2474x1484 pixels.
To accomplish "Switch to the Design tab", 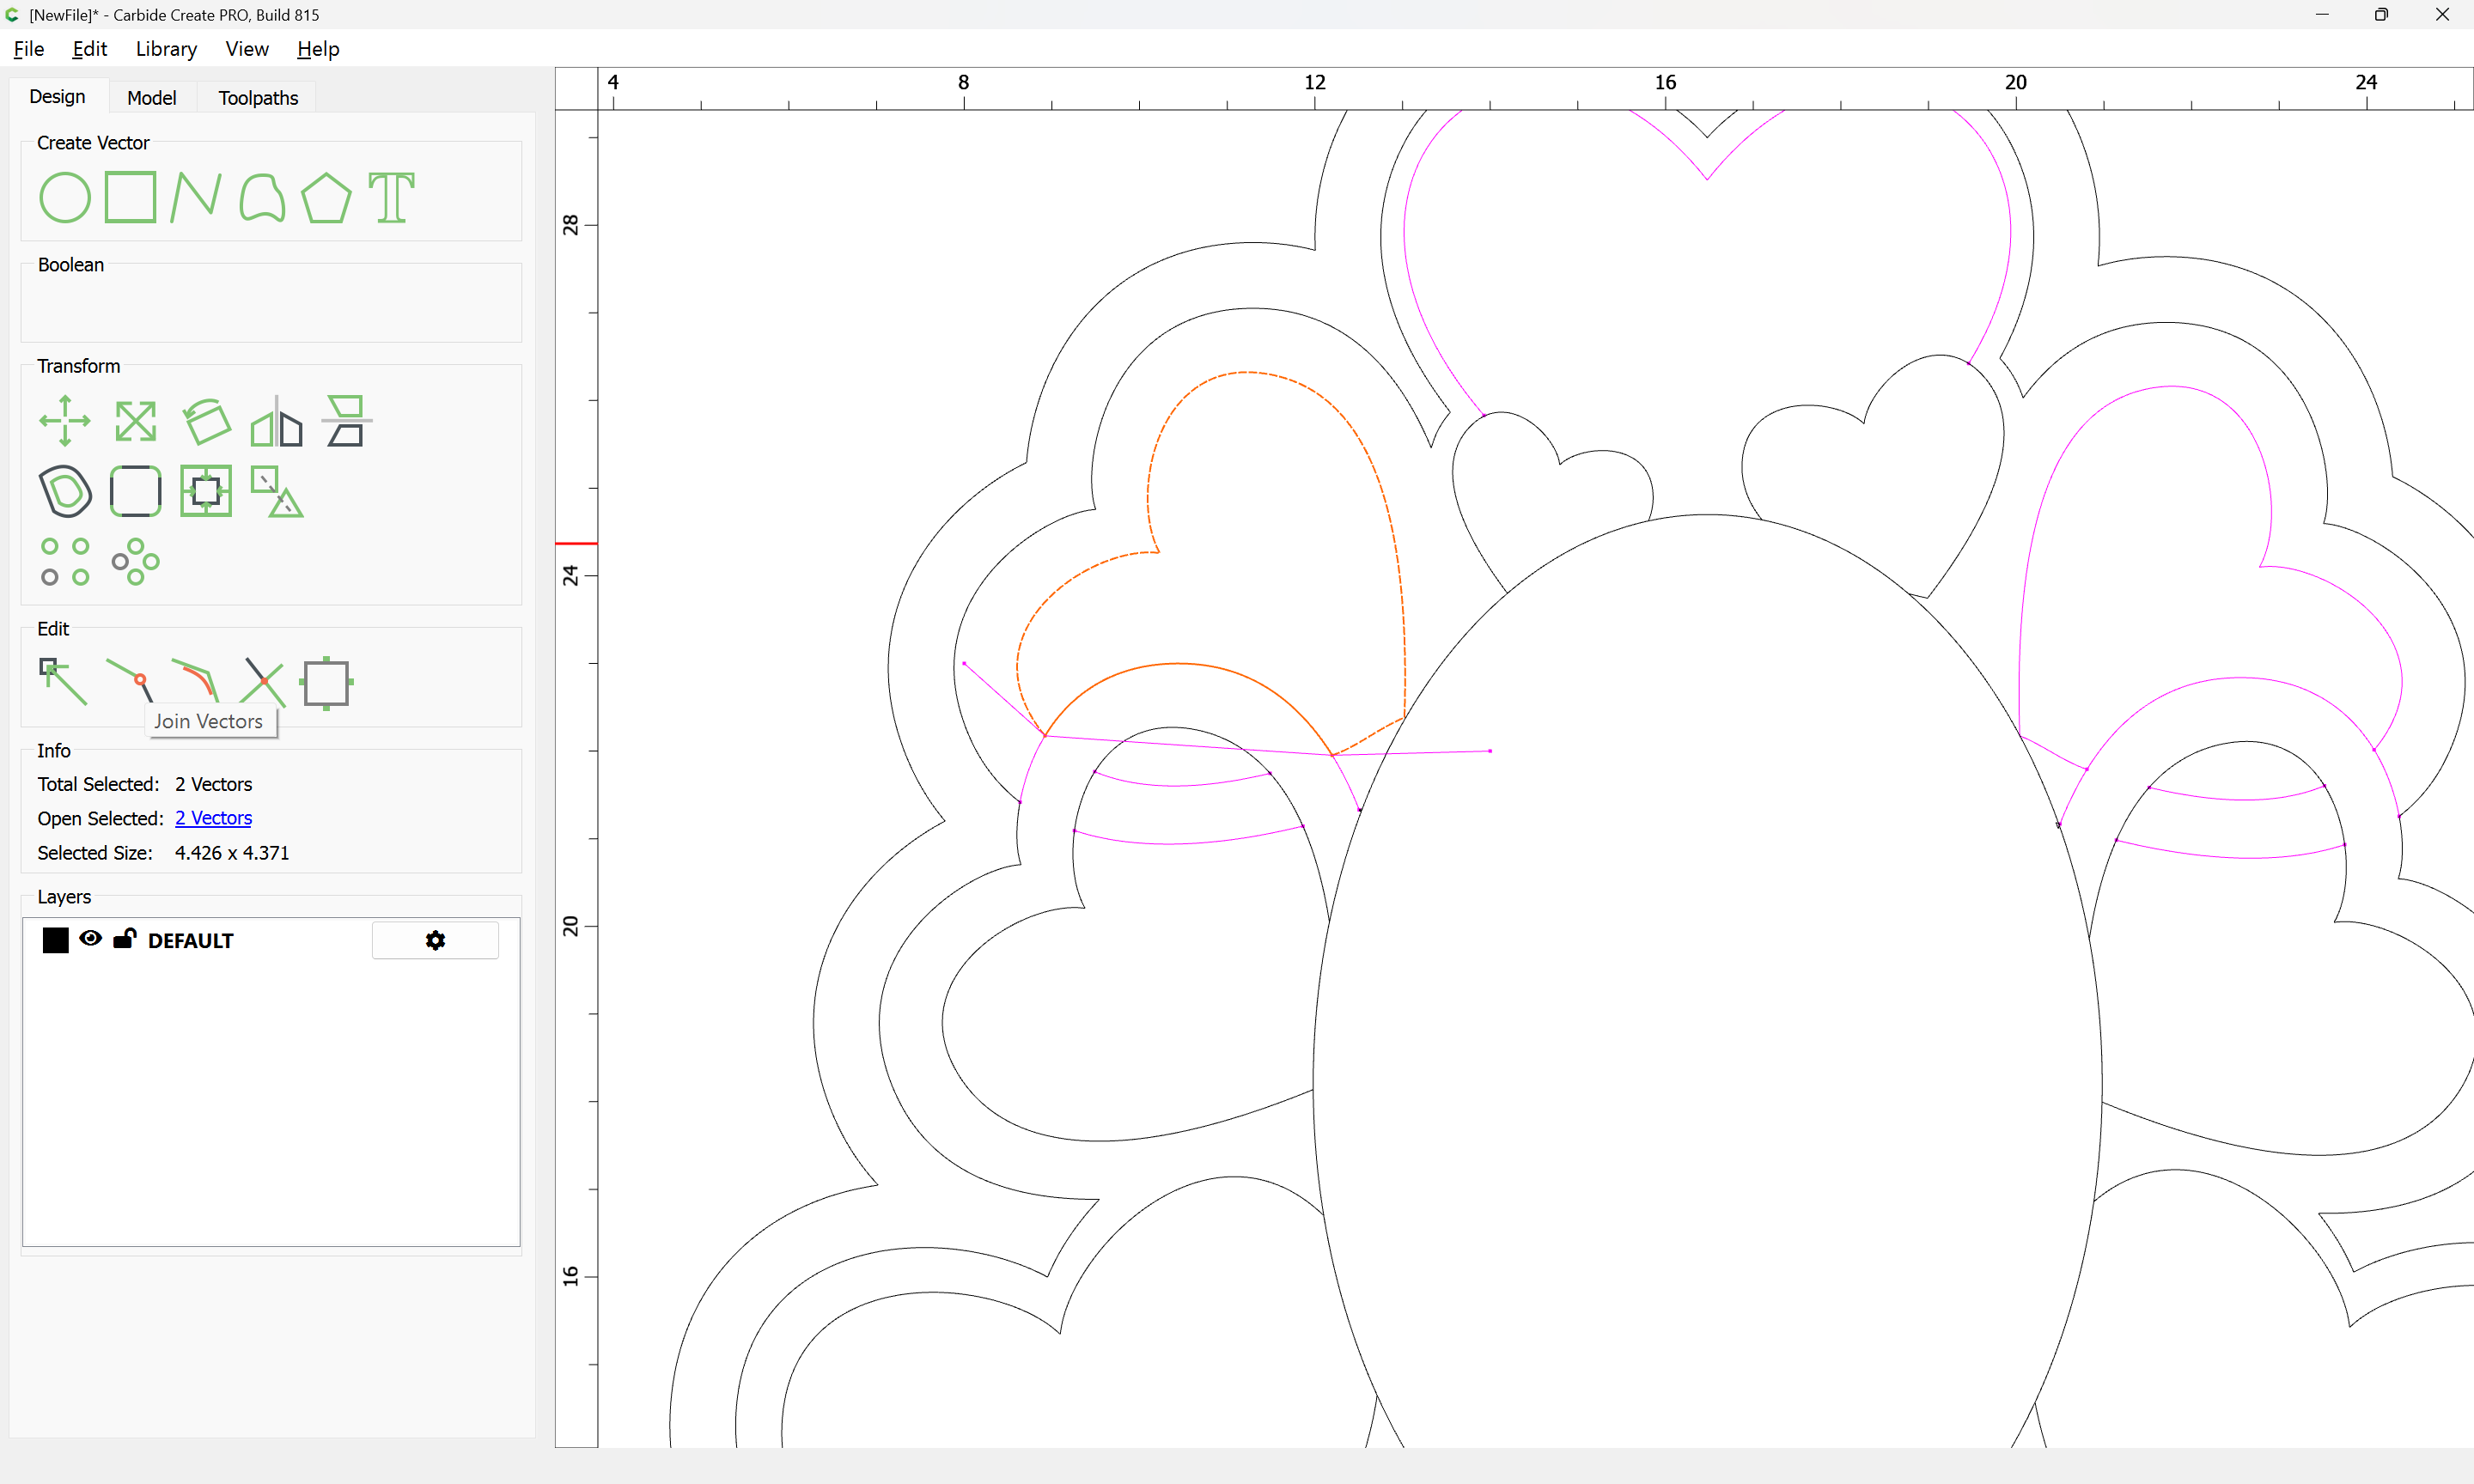I will (x=58, y=97).
